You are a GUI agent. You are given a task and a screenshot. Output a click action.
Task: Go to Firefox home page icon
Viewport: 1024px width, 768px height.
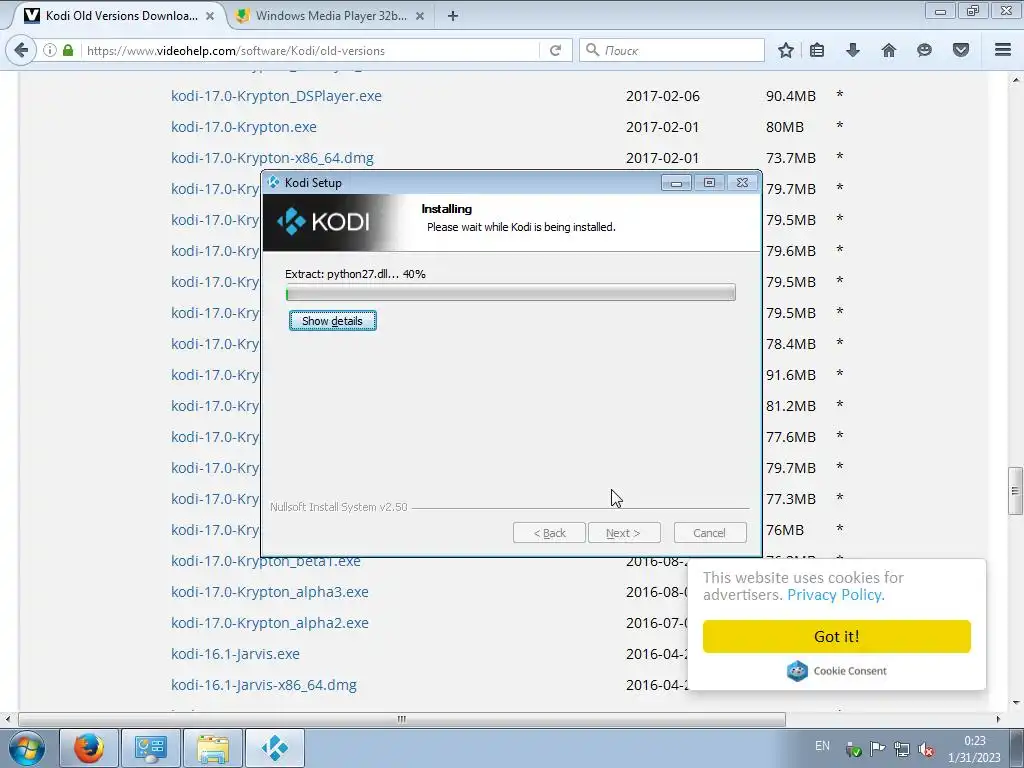click(x=888, y=50)
